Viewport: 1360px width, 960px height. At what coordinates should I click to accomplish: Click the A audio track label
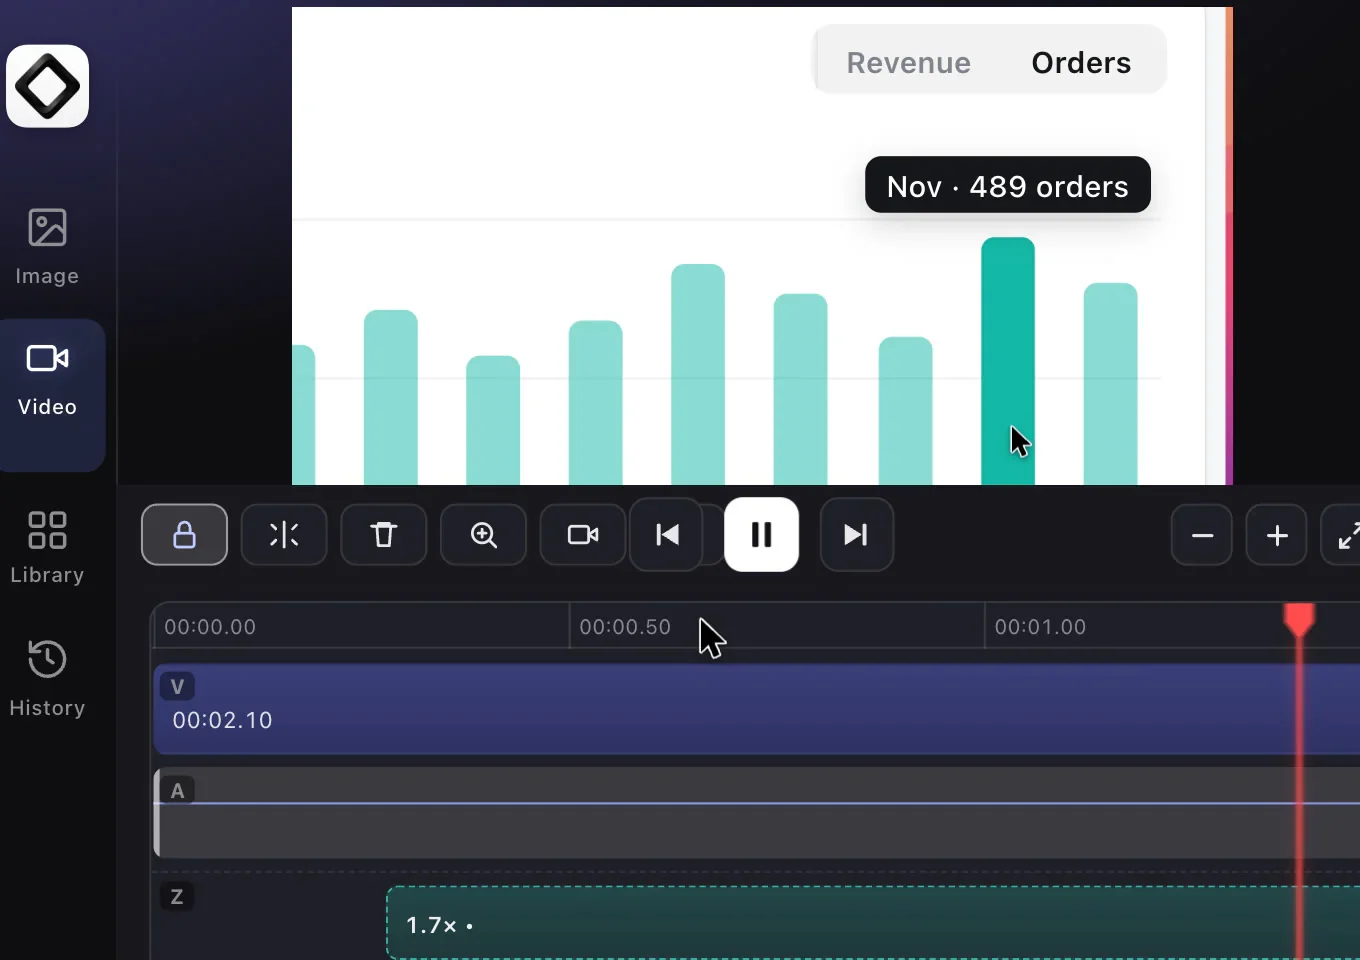pos(177,790)
